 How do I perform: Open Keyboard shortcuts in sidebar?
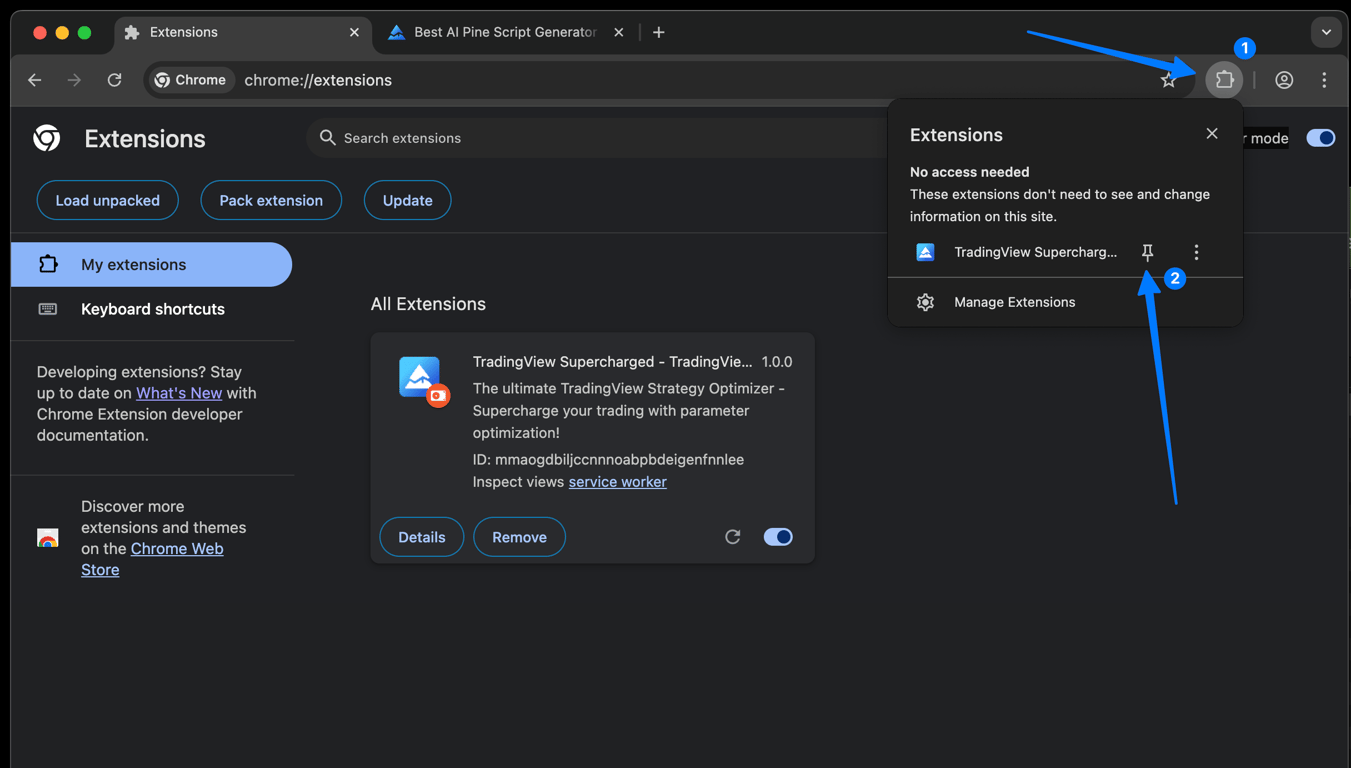pos(152,309)
